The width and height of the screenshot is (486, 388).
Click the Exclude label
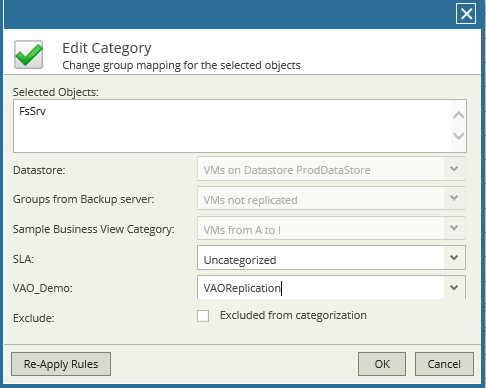(33, 318)
